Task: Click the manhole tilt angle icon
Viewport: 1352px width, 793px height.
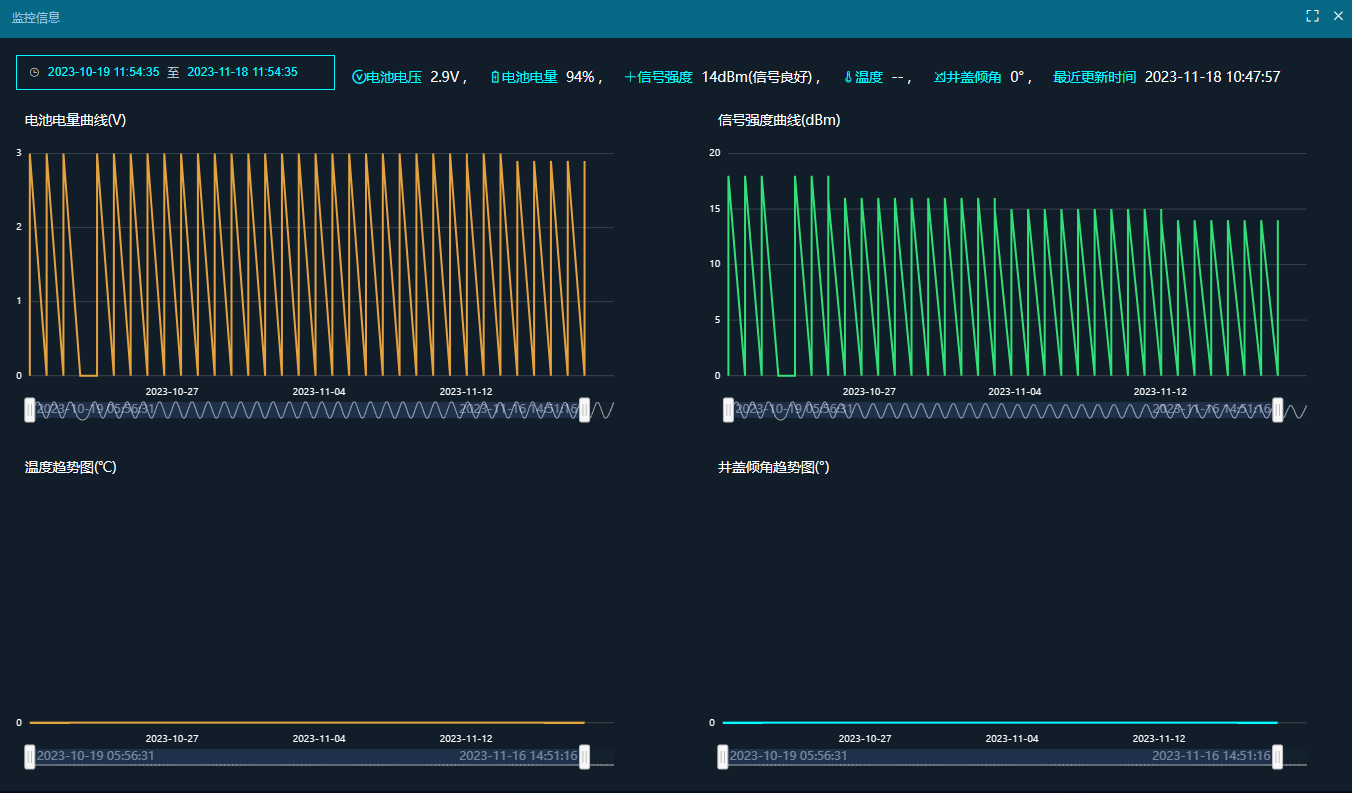Action: coord(940,77)
